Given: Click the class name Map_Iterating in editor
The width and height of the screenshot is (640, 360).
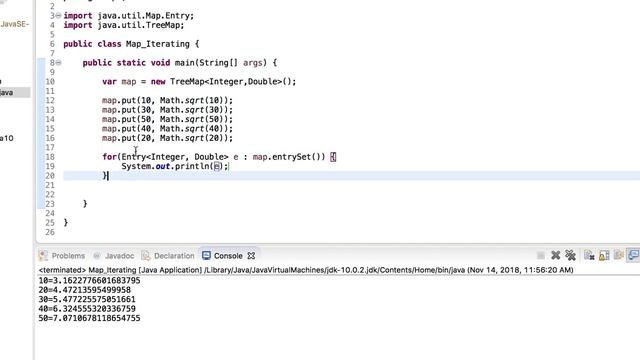Looking at the screenshot, I should (158, 44).
